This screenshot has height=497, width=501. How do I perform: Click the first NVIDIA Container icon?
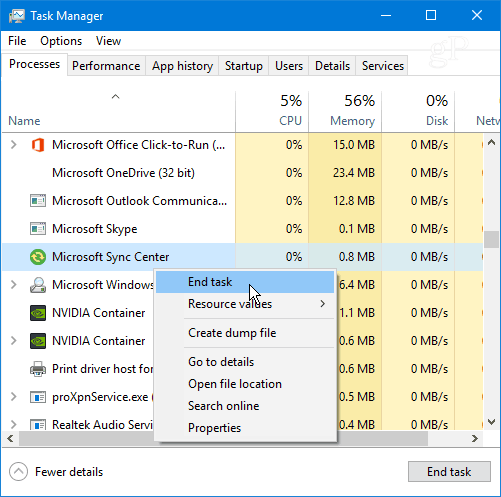click(x=38, y=313)
